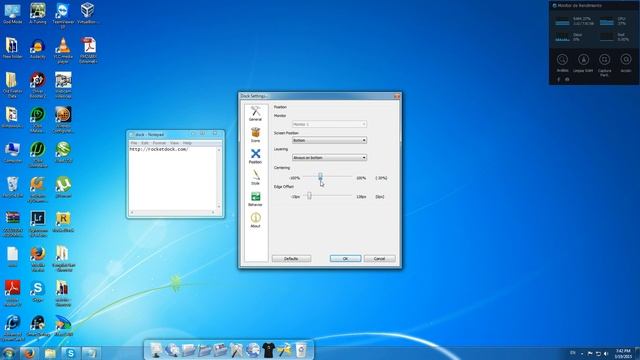Open the Style section in Dock Settings
The image size is (640, 360).
click(x=256, y=177)
